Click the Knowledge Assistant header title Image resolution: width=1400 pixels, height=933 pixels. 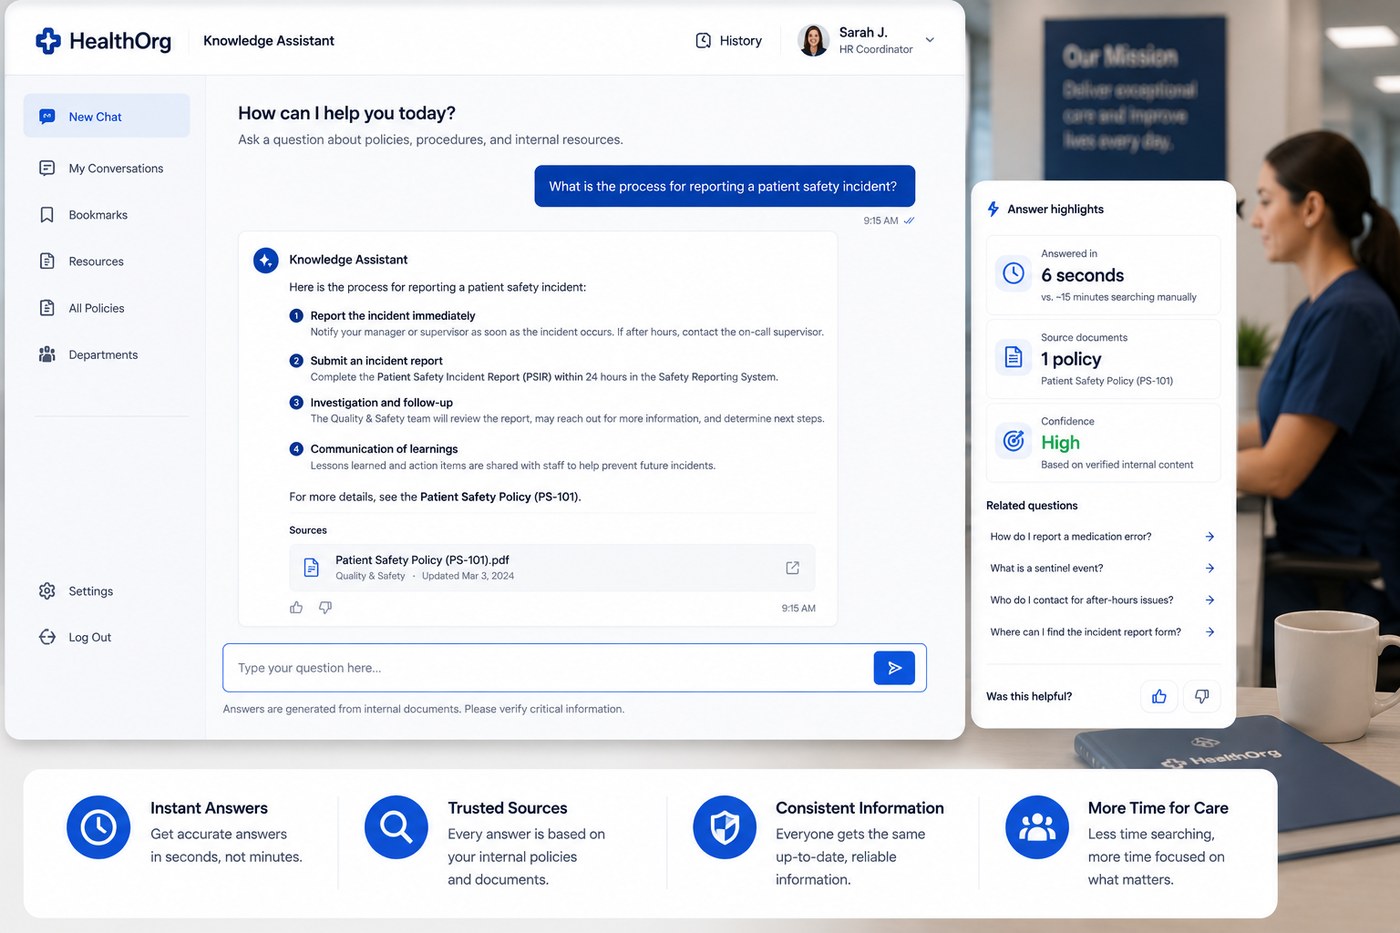[x=269, y=41]
